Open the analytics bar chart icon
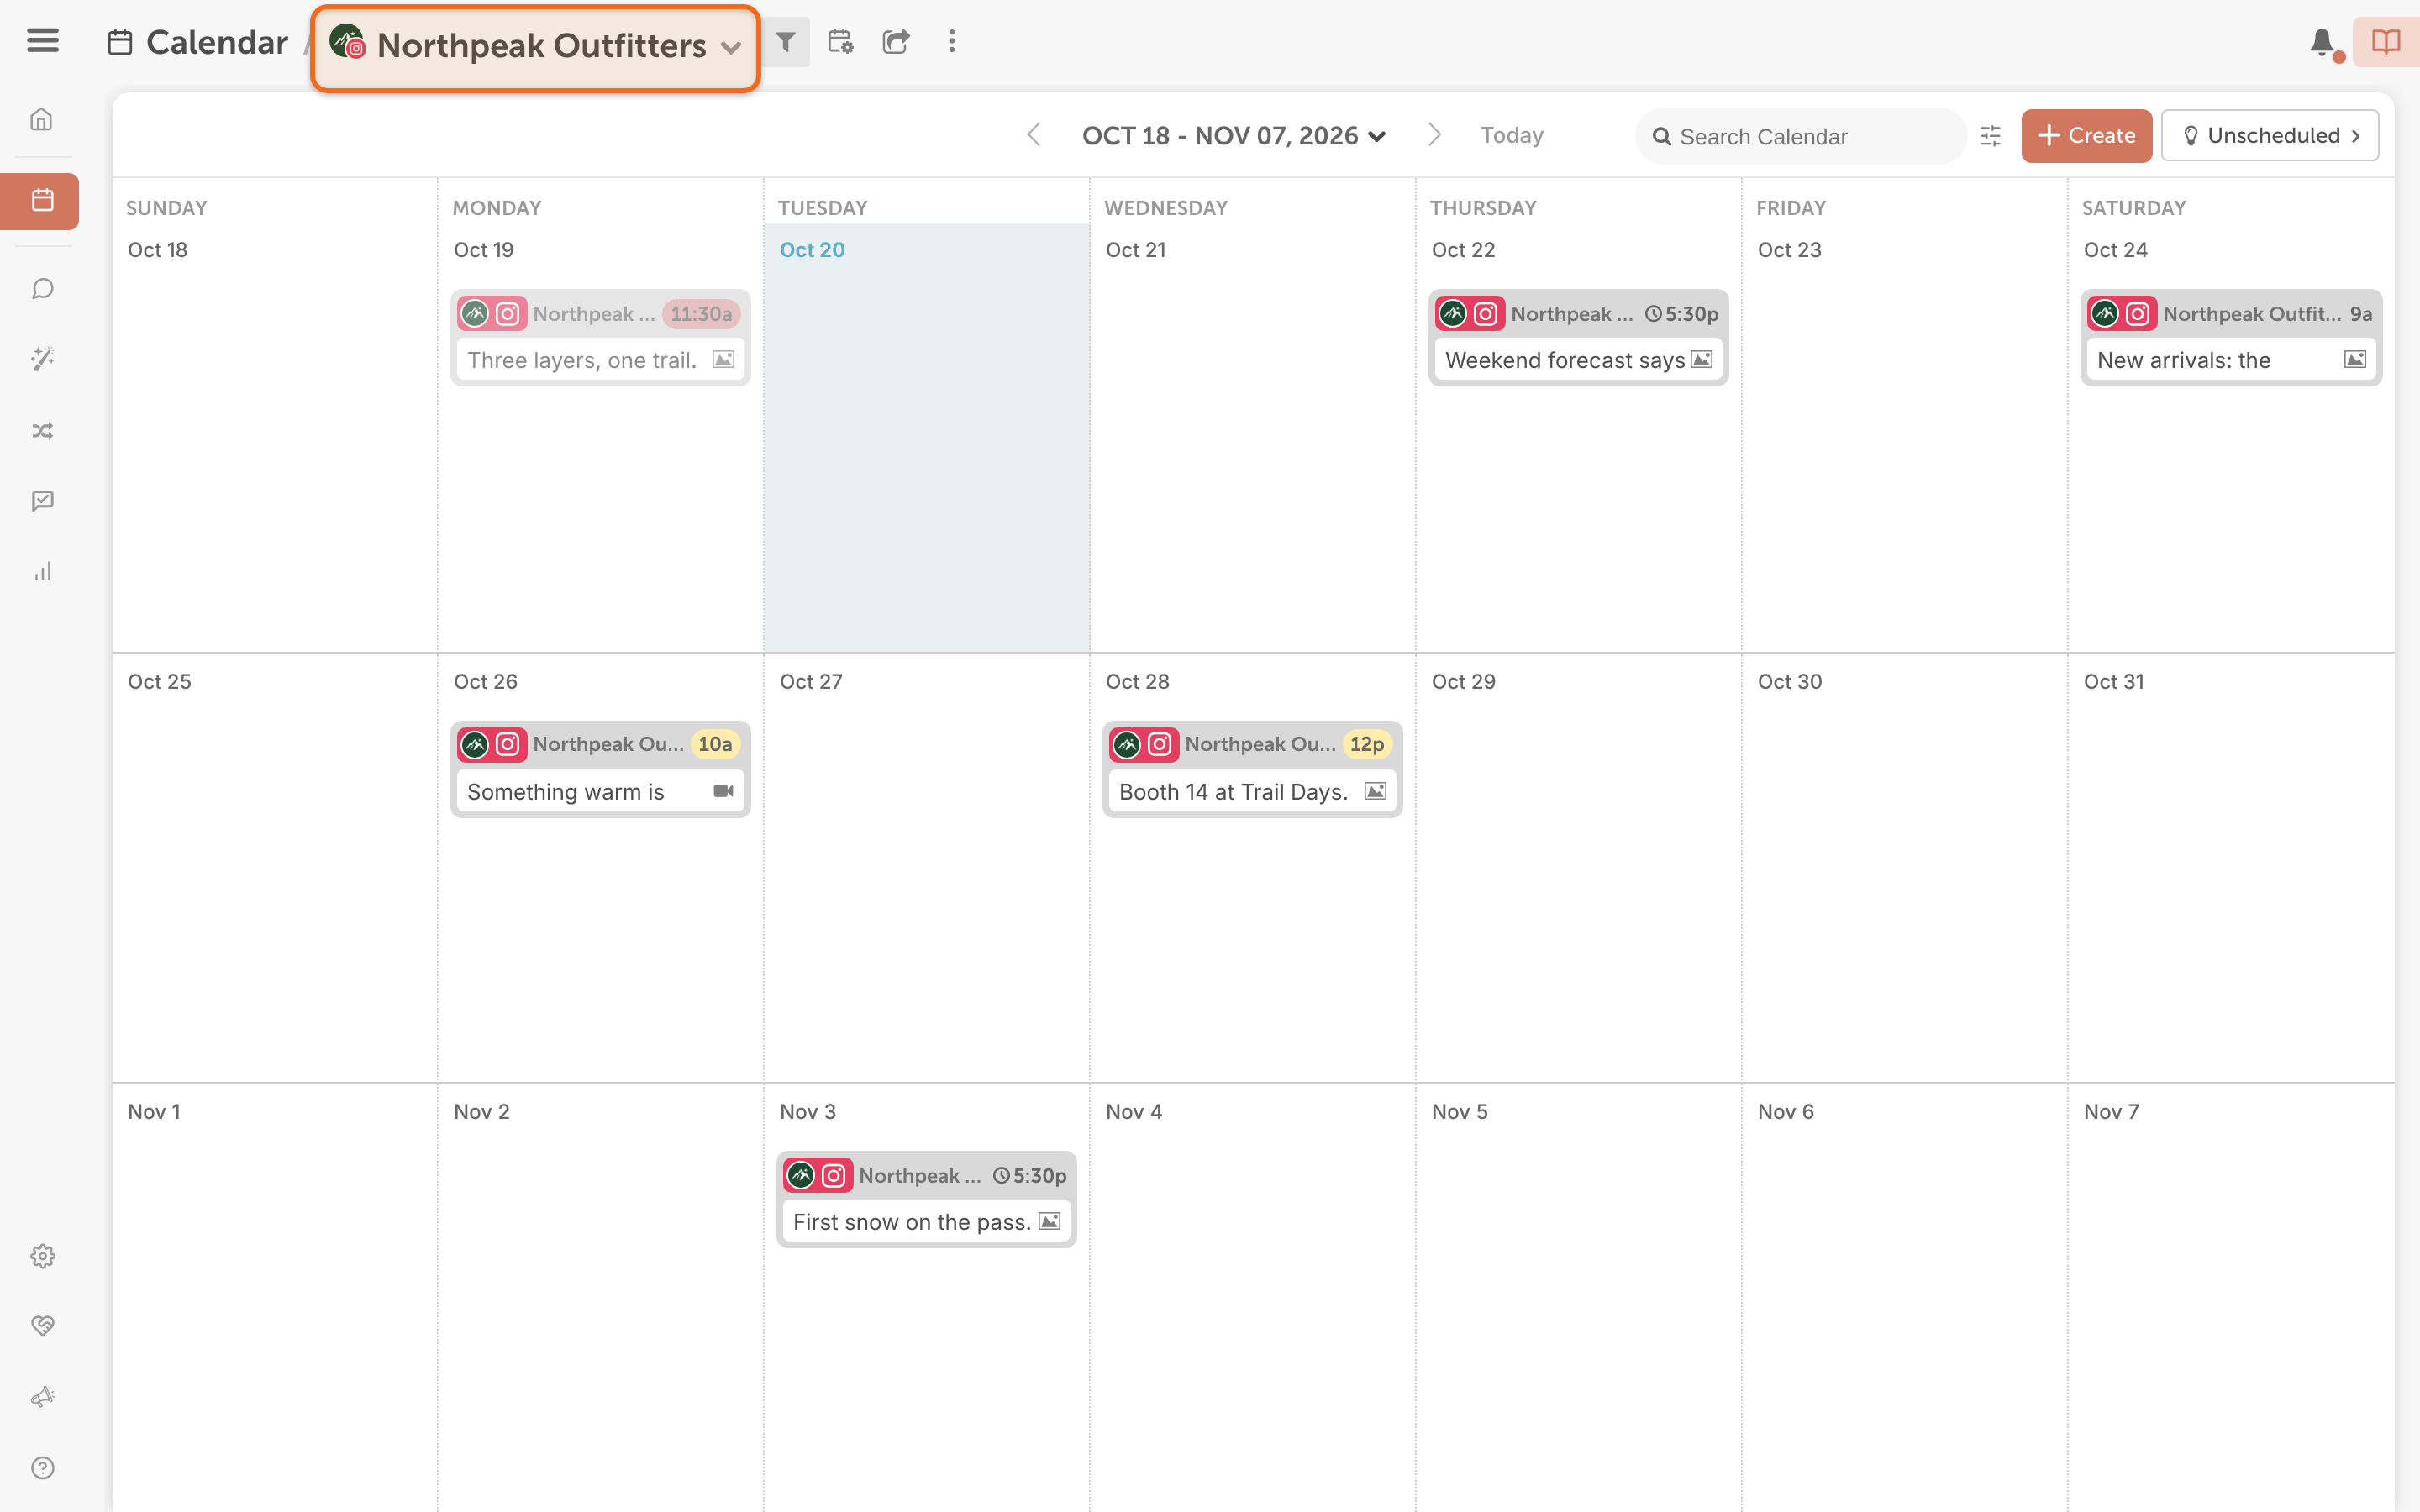The width and height of the screenshot is (2420, 1512). [42, 571]
